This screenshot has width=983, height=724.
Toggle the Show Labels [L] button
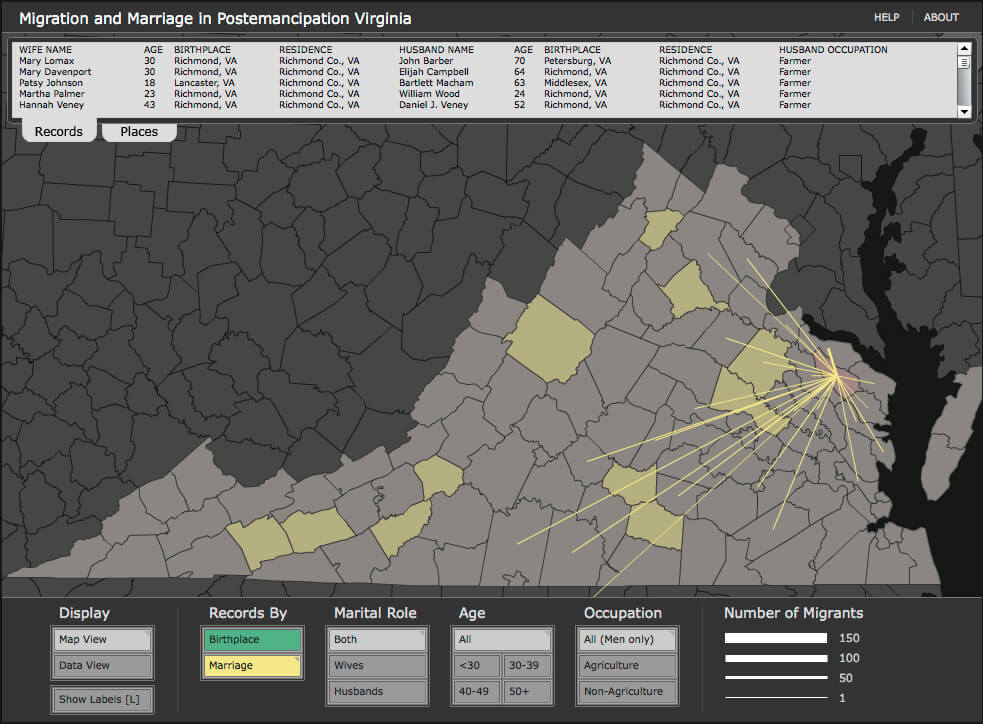[x=102, y=699]
